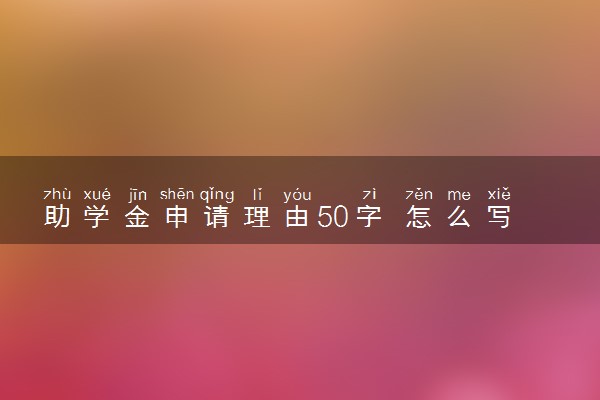Click the character 申 in the title
Viewport: 600px width, 400px height.
[177, 216]
